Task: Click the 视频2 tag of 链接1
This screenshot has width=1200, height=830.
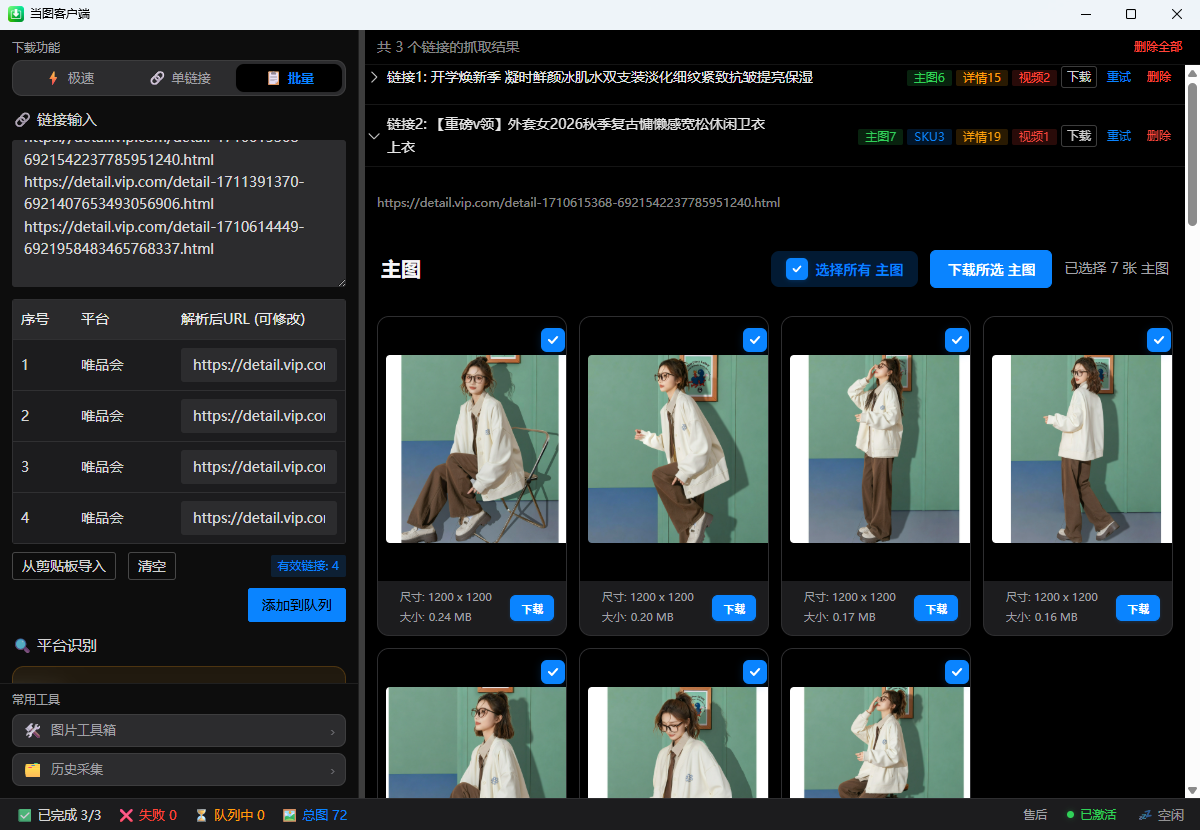Action: coord(1034,78)
